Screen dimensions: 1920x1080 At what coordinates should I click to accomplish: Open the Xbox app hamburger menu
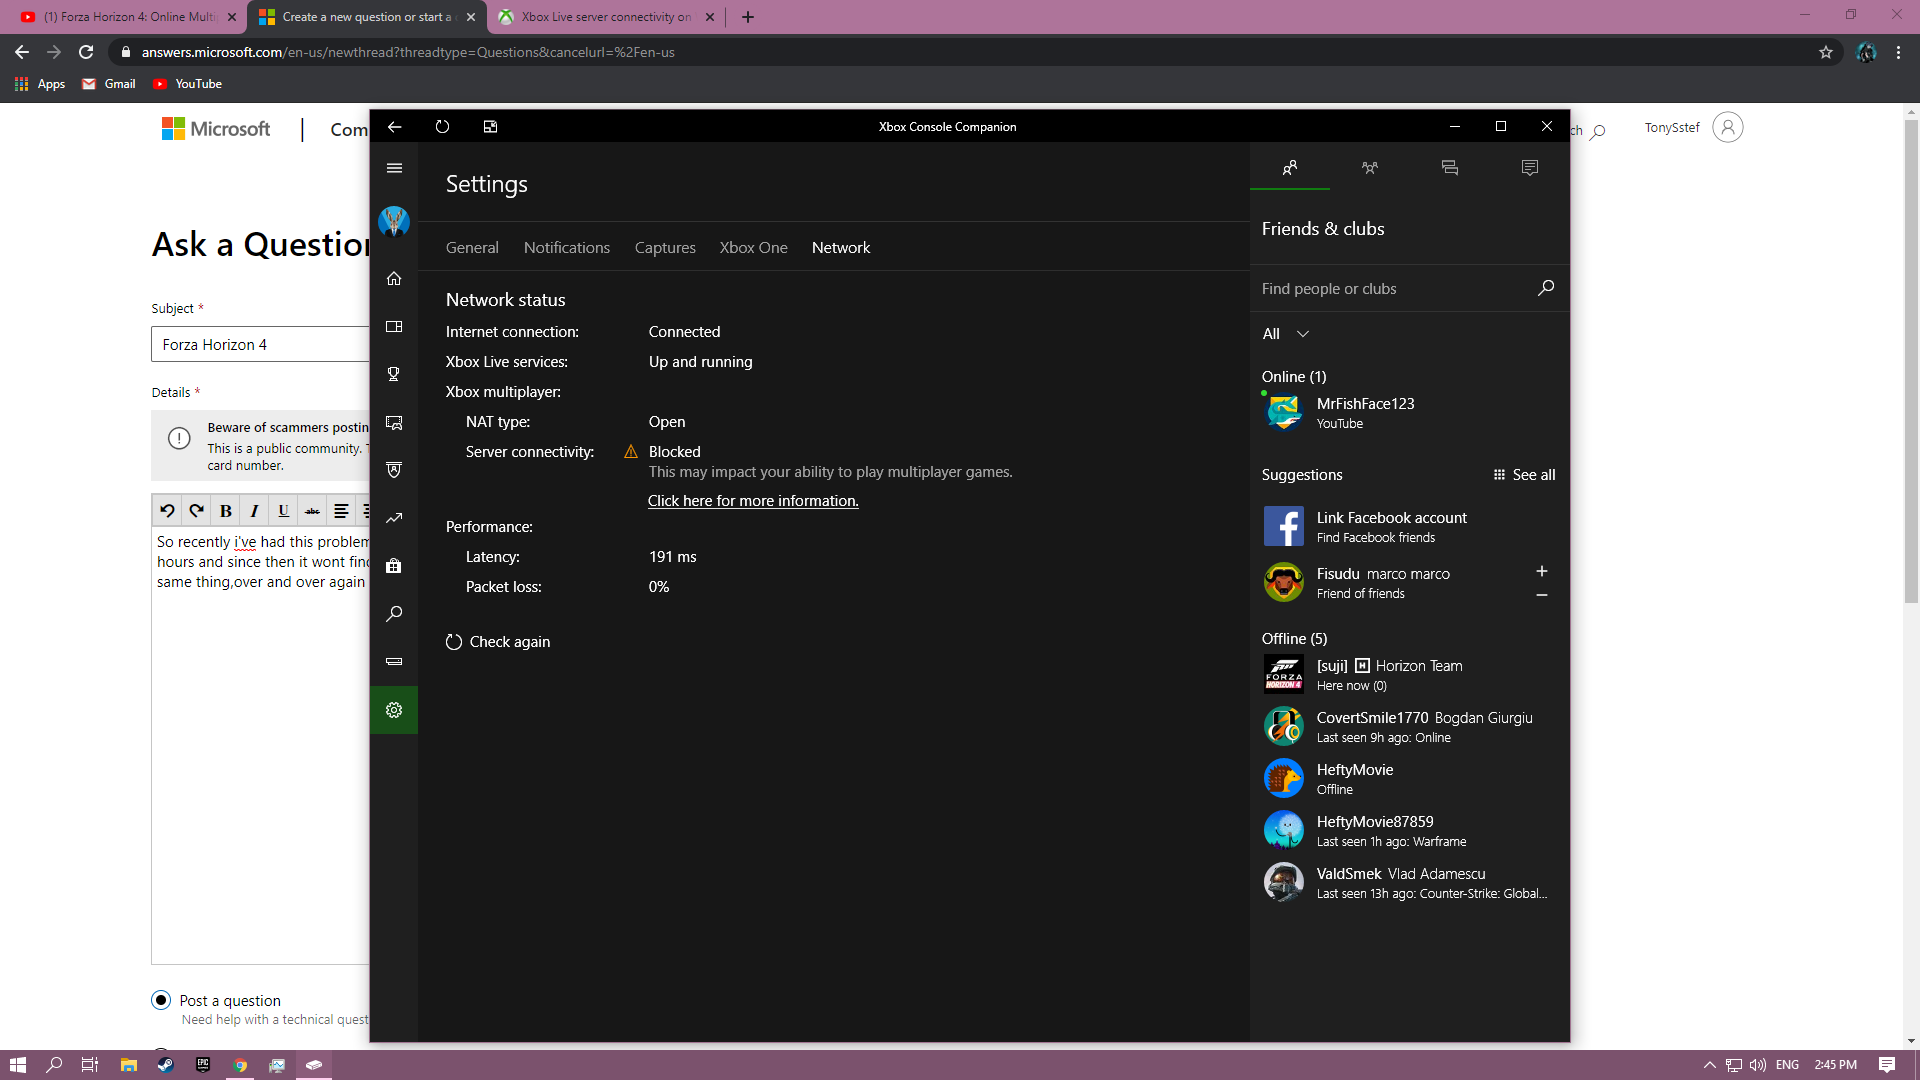pyautogui.click(x=394, y=168)
